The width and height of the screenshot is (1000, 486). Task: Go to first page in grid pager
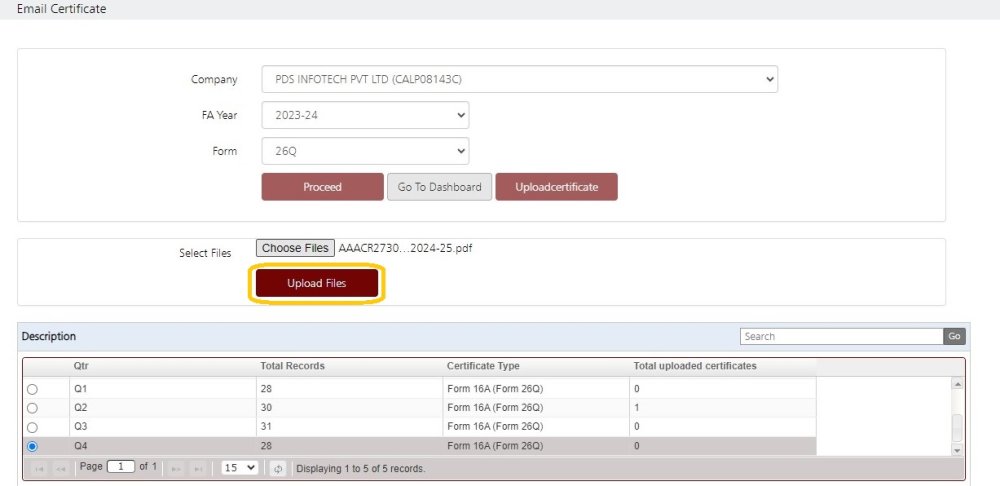tap(39, 469)
